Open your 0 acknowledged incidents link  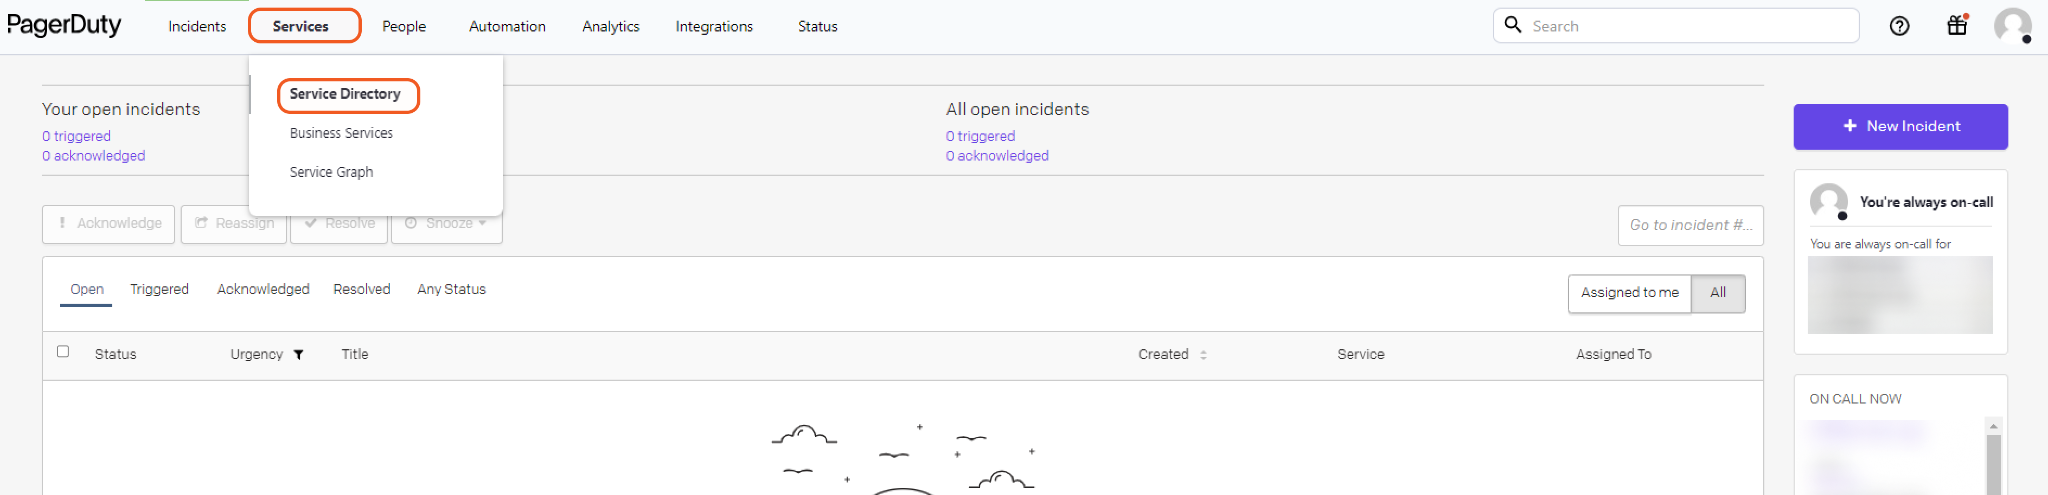[x=93, y=156]
